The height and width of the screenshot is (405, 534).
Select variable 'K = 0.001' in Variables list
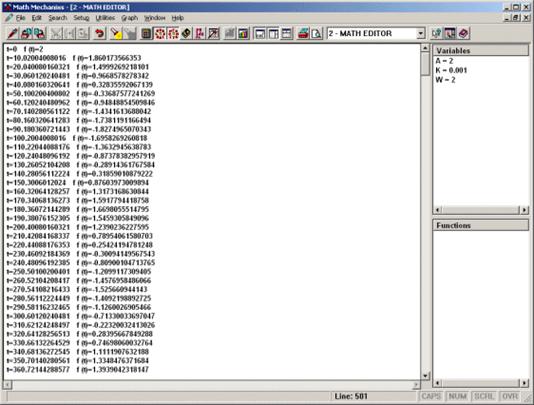451,71
